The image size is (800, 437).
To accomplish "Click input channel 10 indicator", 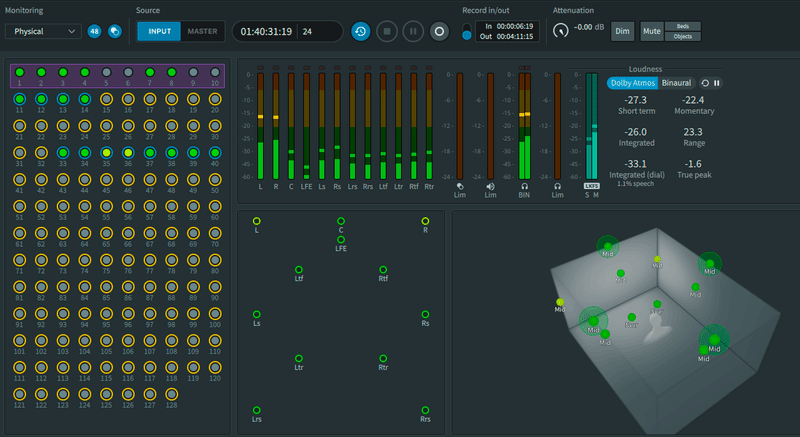I will click(x=215, y=72).
